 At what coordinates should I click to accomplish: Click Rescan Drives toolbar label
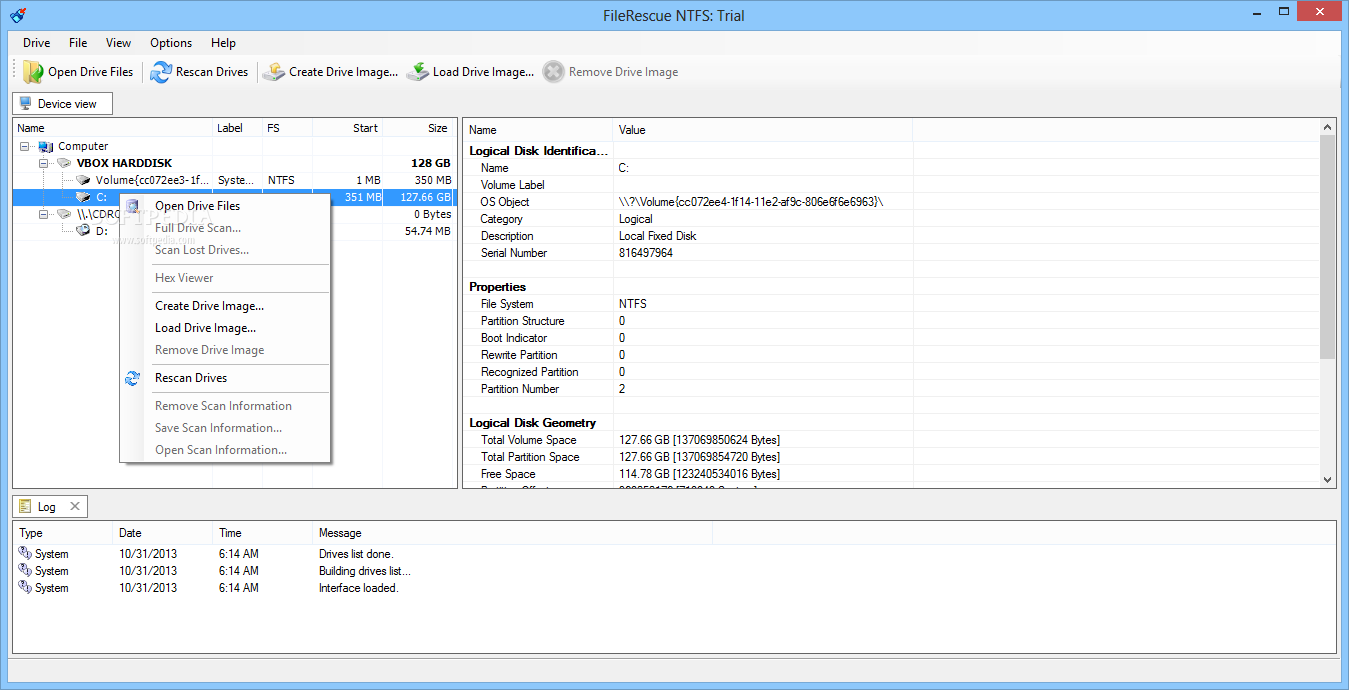tap(212, 72)
